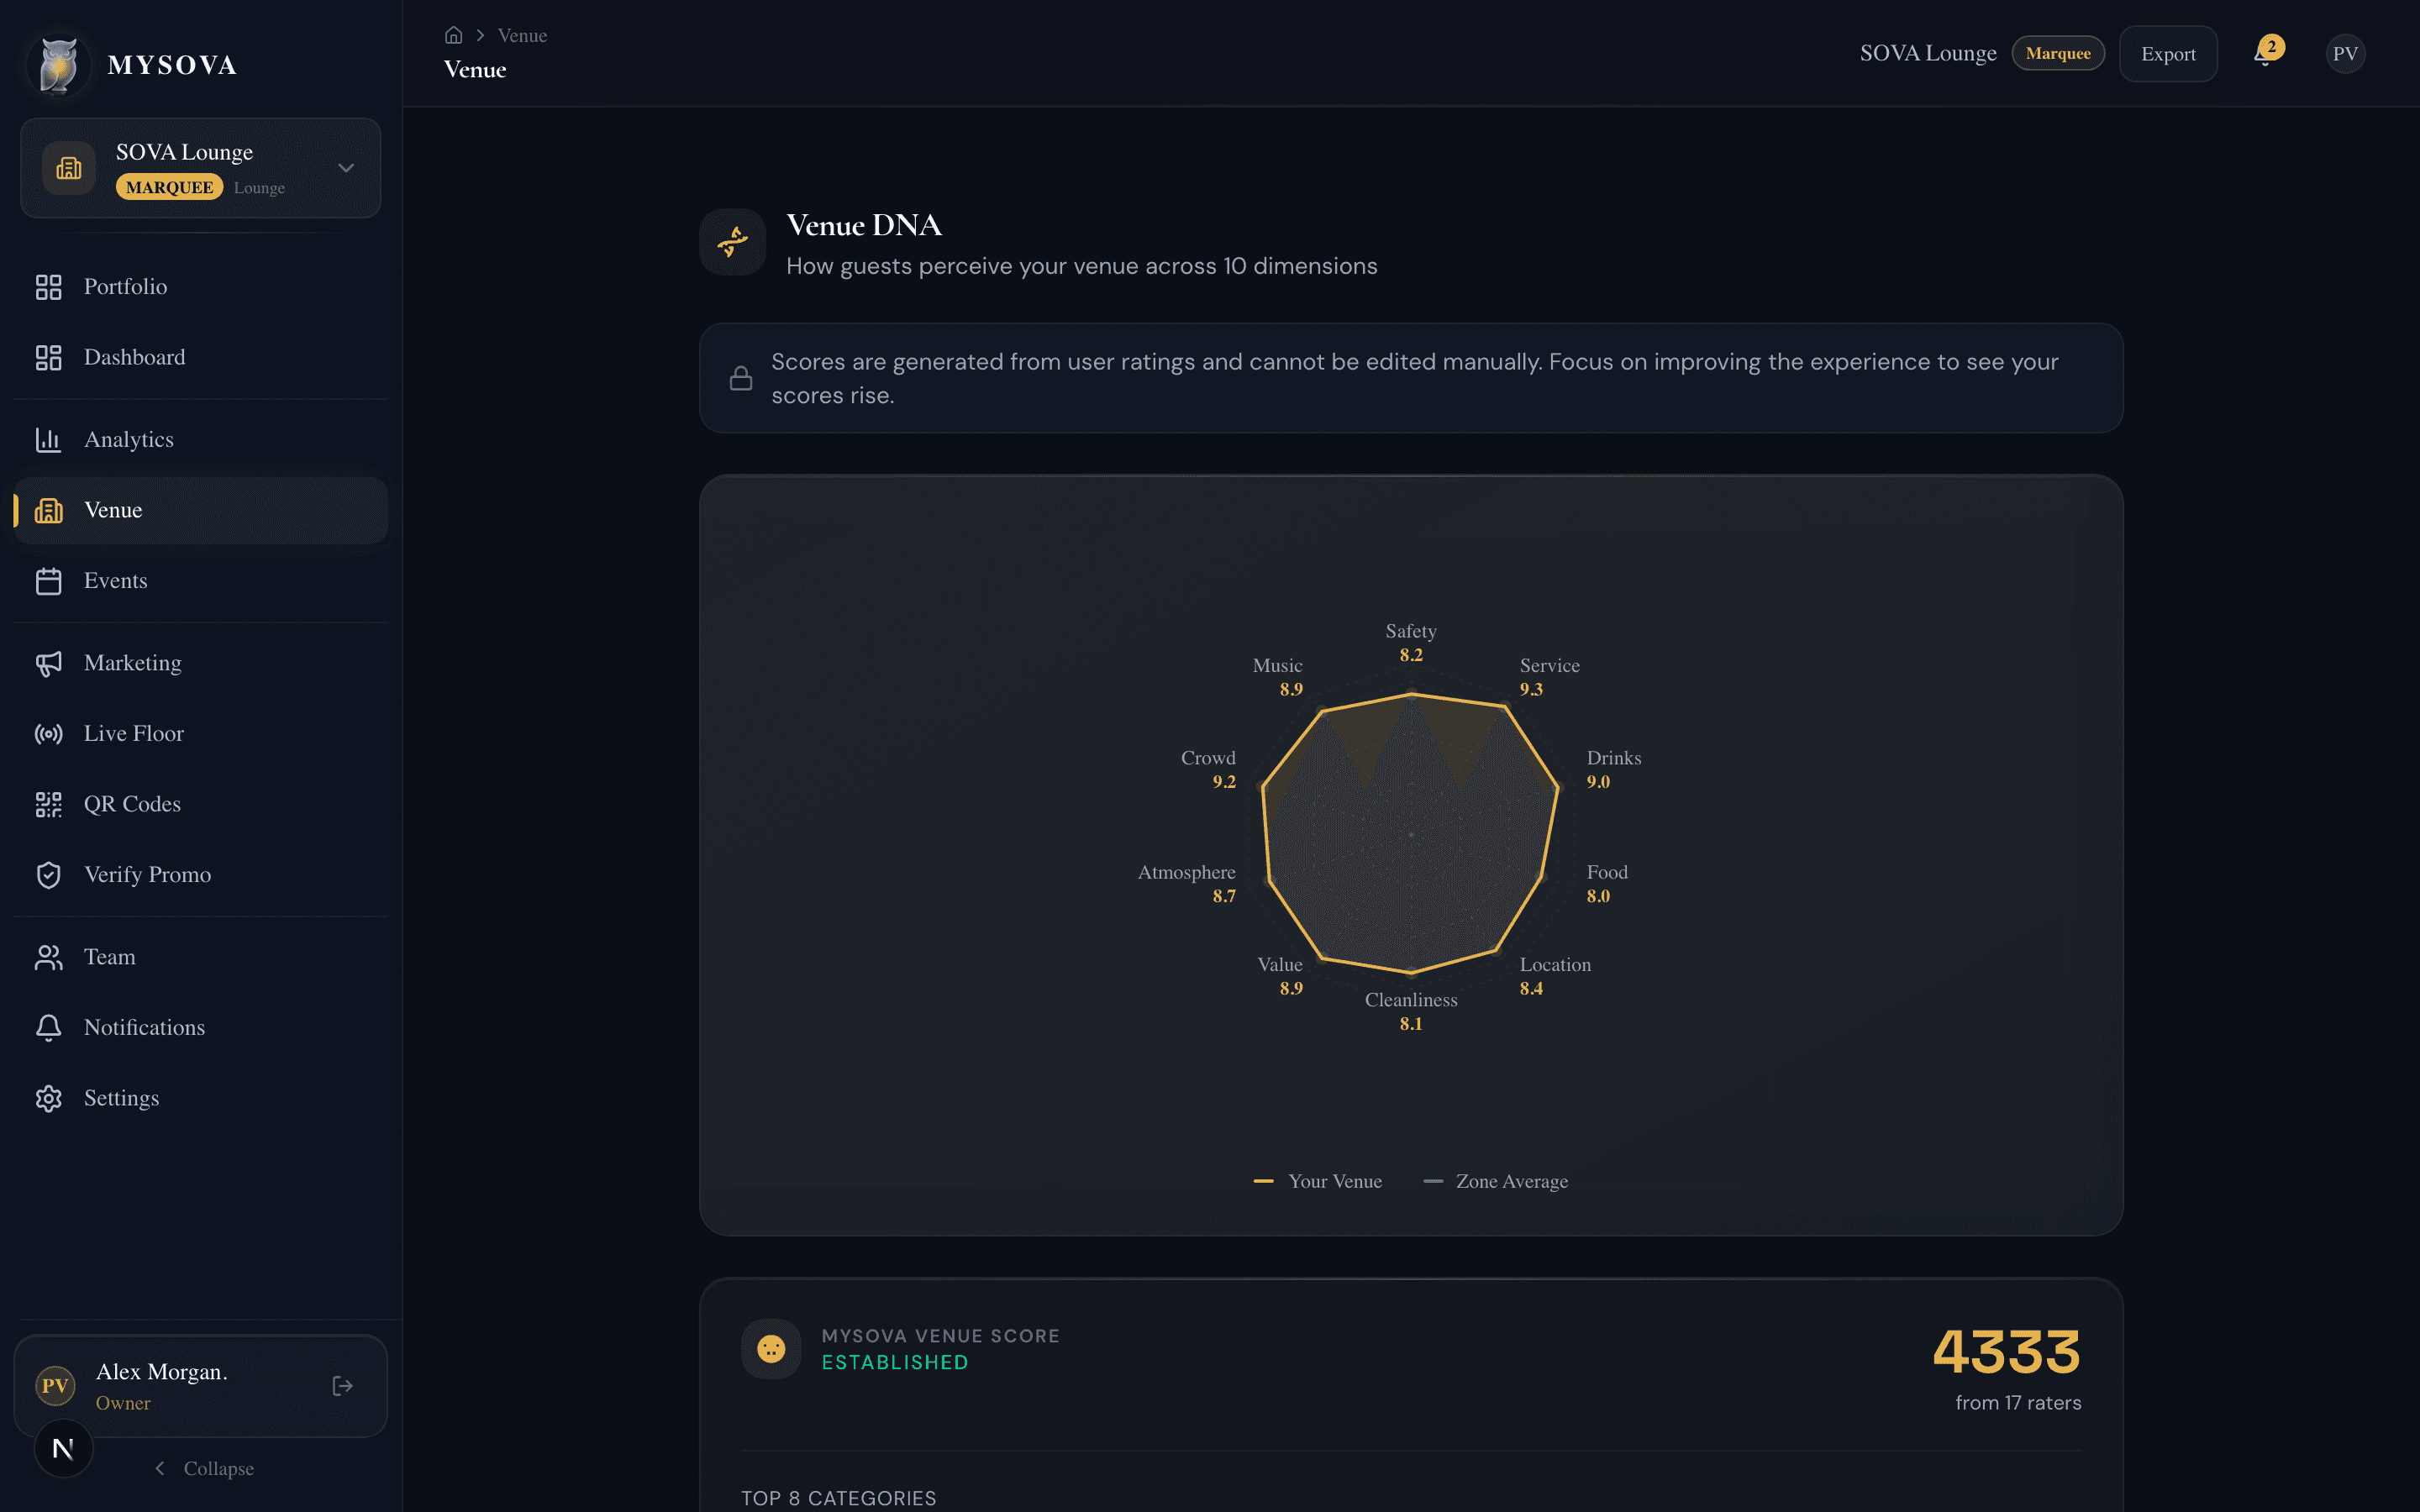The image size is (2420, 1512).
Task: Switch to the Portfolio section
Action: (x=125, y=287)
